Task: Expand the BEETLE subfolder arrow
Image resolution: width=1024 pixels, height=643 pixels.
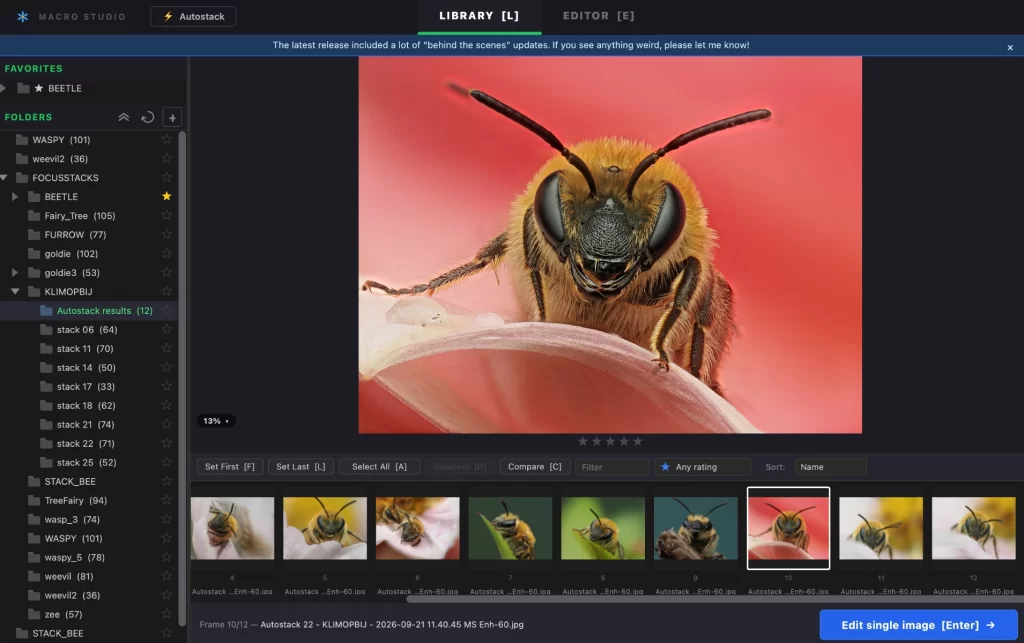Action: click(x=15, y=196)
